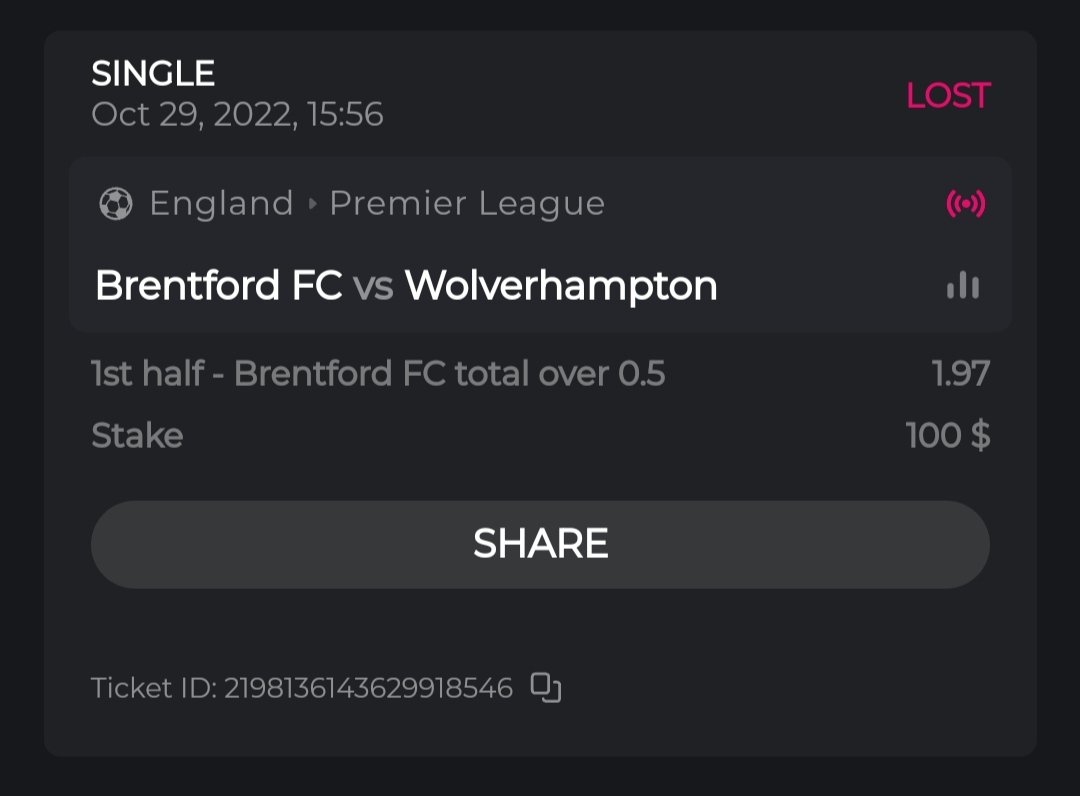Click the 1st half Brentford total over 0.5 market

coord(378,374)
